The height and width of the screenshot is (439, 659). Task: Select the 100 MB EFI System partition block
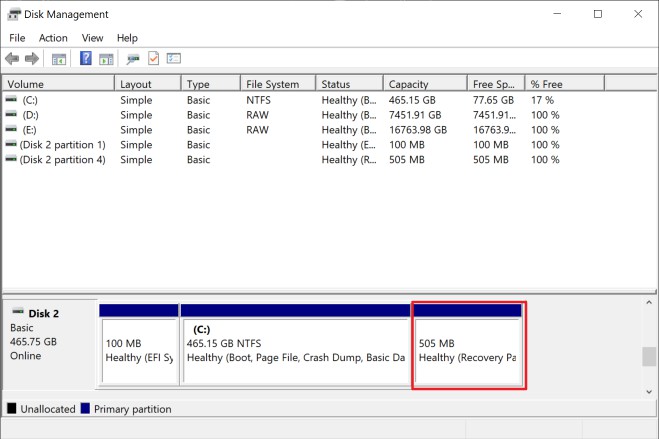tap(139, 344)
